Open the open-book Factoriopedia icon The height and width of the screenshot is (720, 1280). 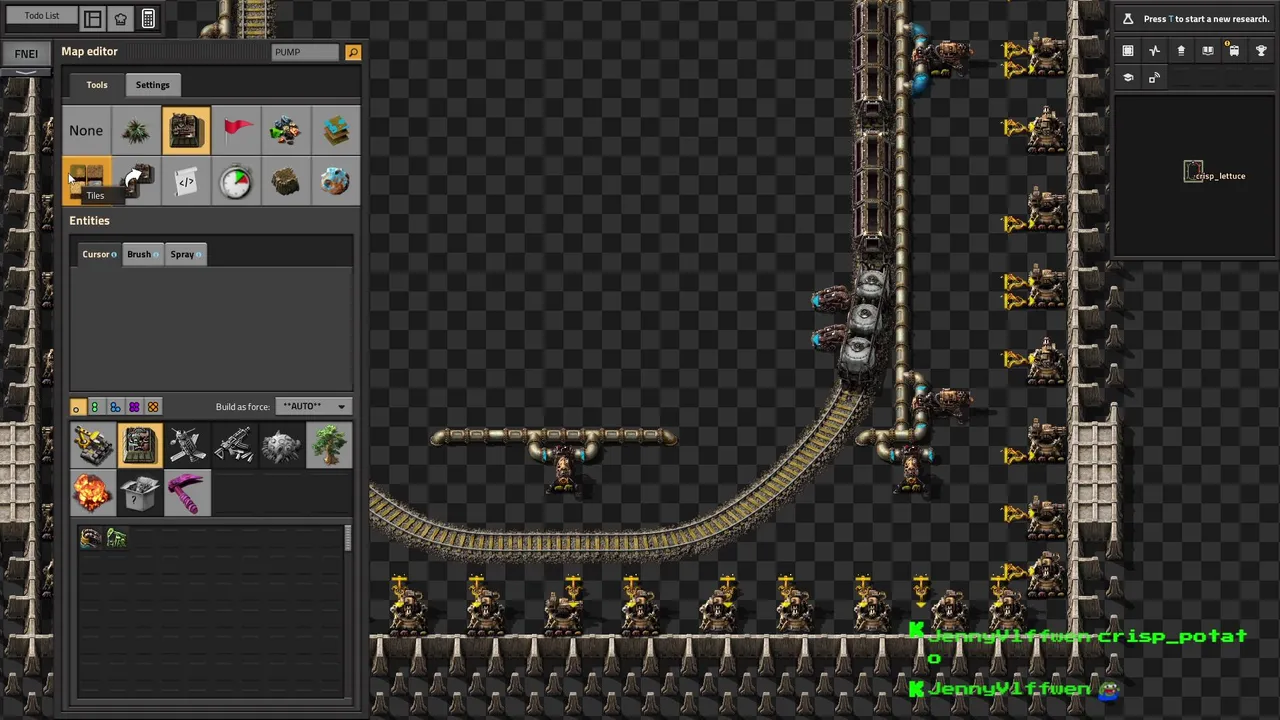click(x=1208, y=51)
